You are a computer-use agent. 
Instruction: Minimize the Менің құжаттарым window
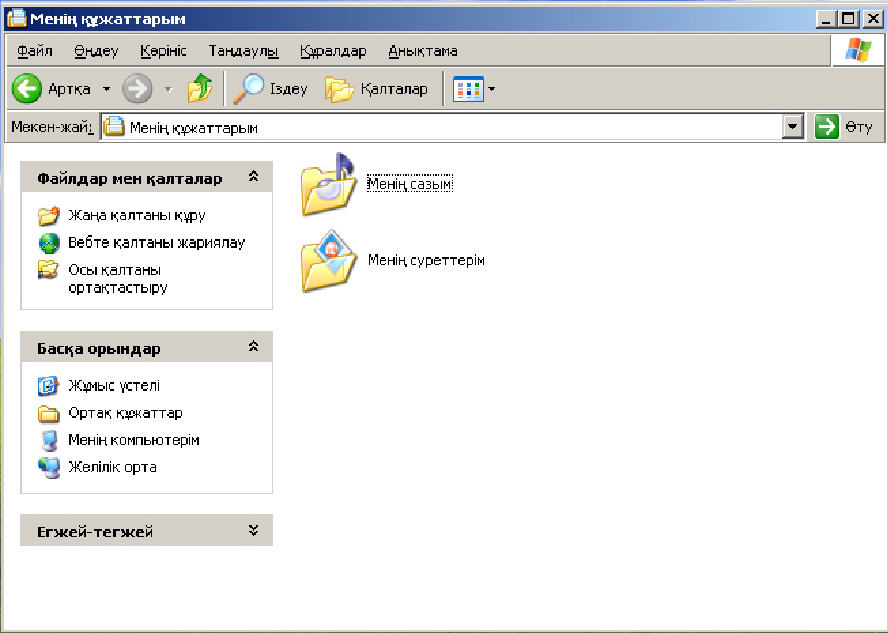tap(826, 19)
